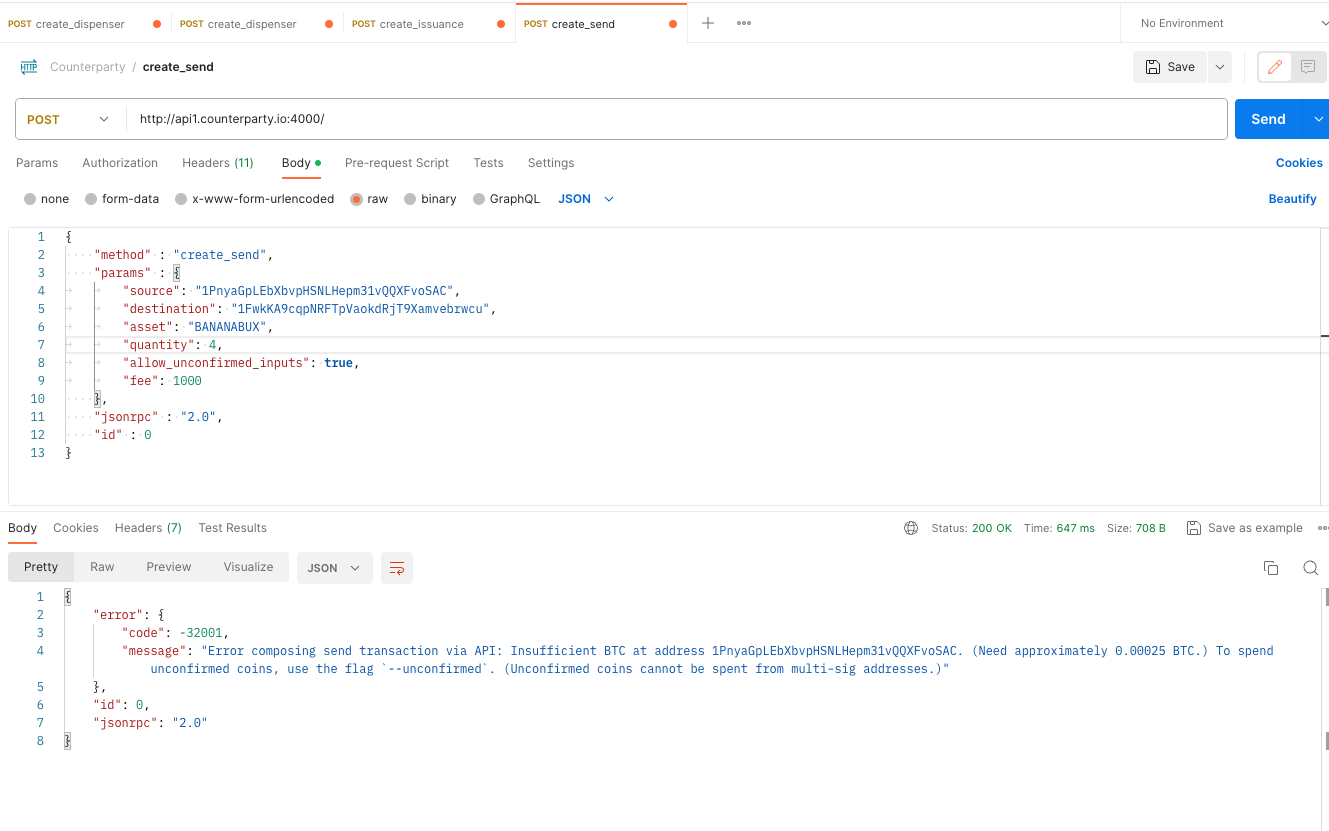Select the form-data body type

pos(91,199)
